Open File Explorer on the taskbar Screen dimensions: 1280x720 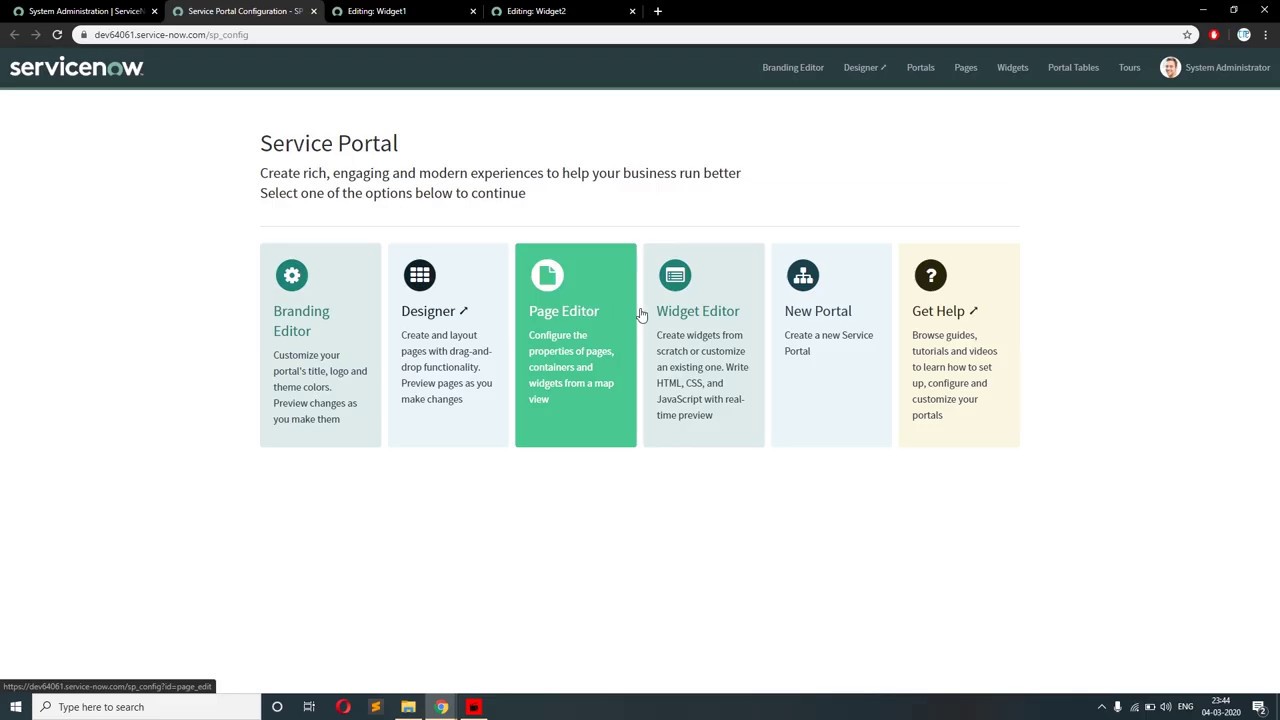click(408, 707)
